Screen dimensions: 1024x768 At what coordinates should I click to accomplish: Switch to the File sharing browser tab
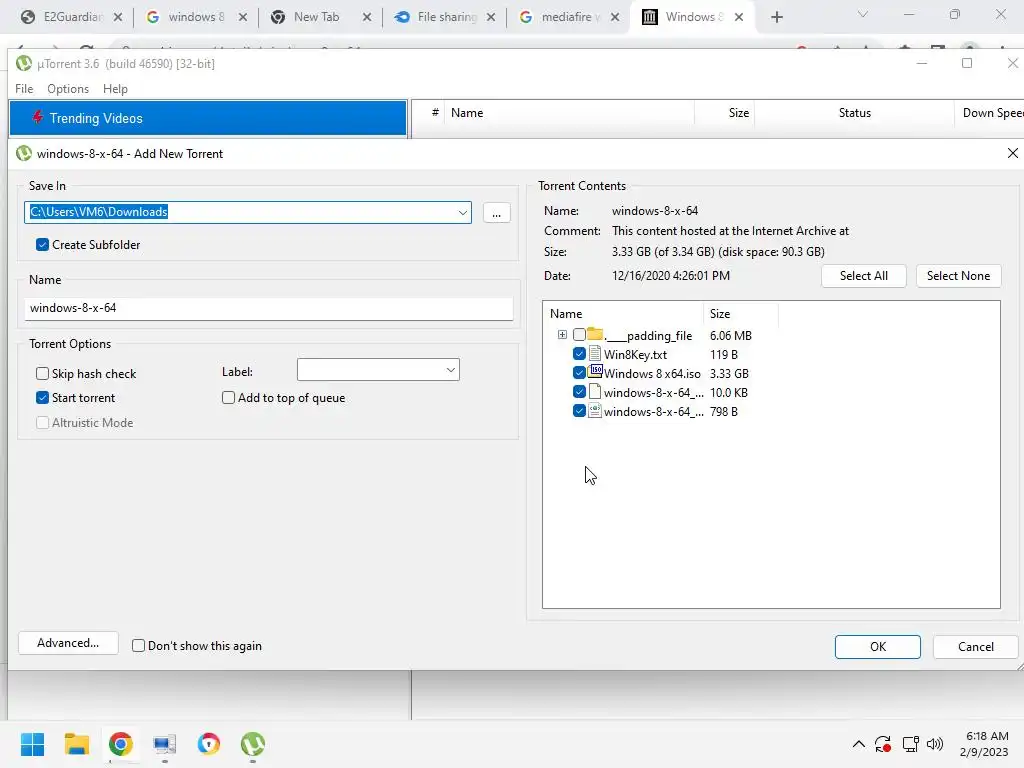tap(447, 17)
